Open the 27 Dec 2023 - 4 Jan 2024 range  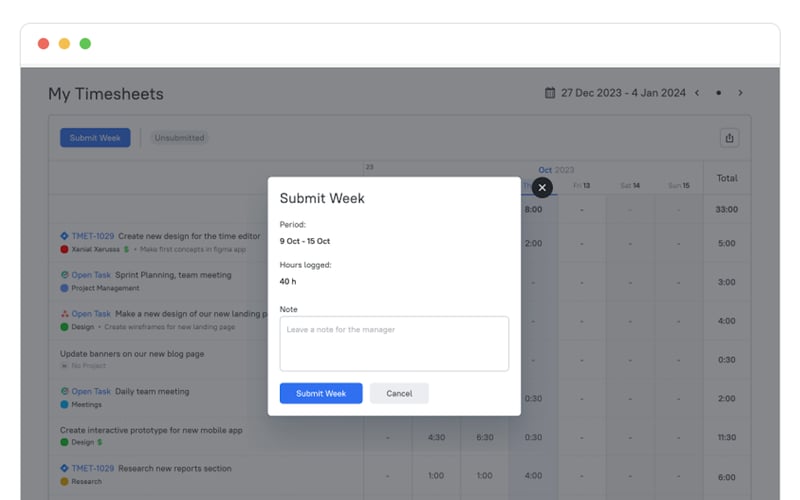tap(623, 93)
